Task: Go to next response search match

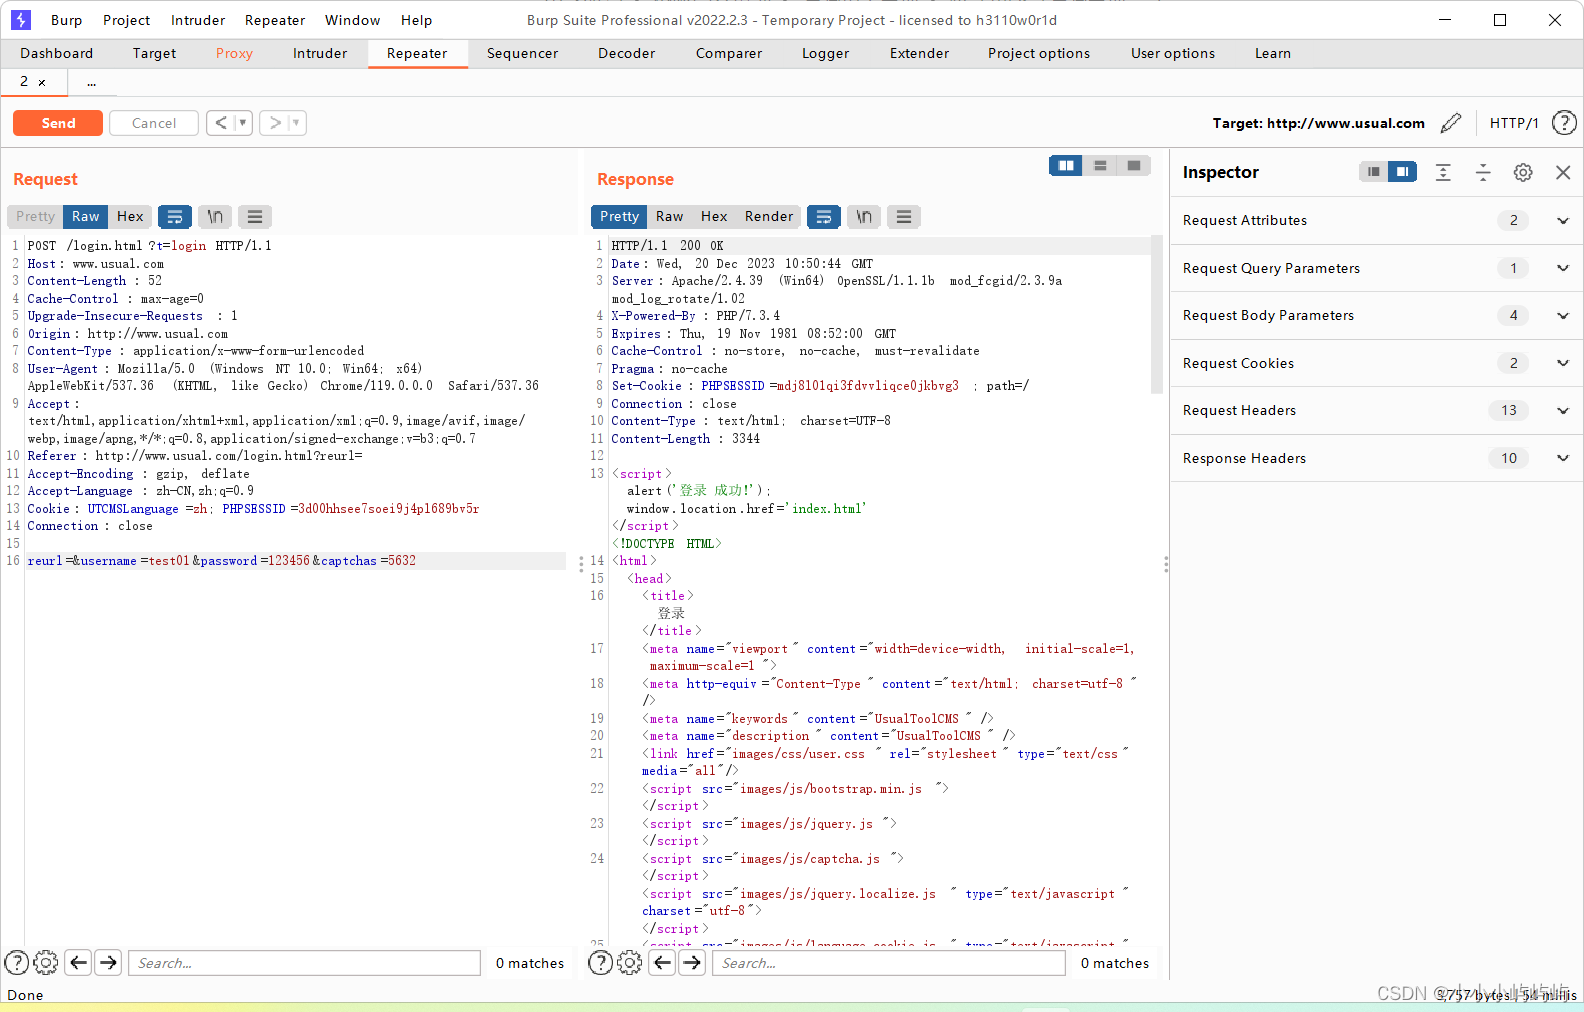Action: tap(692, 963)
